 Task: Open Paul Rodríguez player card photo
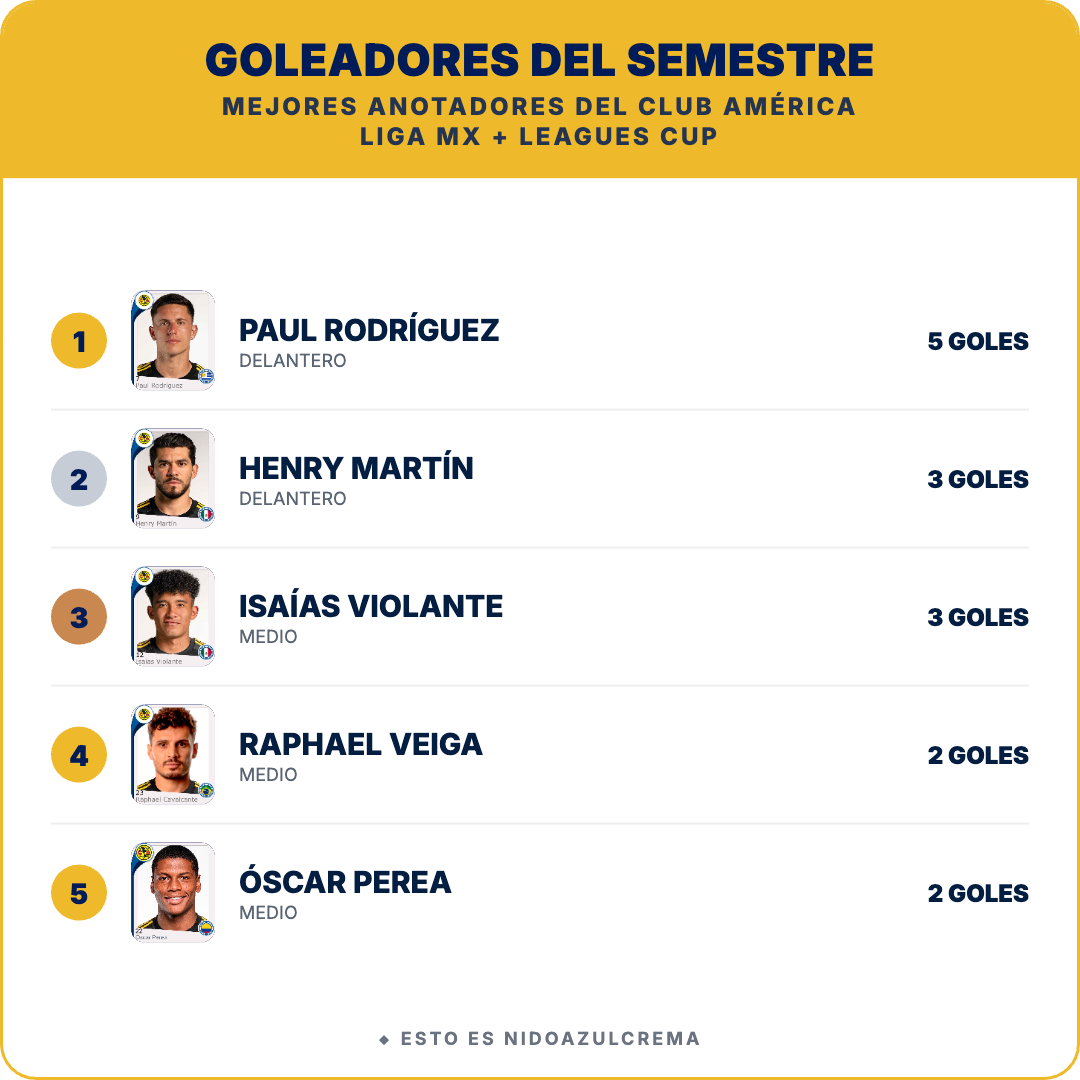click(173, 341)
